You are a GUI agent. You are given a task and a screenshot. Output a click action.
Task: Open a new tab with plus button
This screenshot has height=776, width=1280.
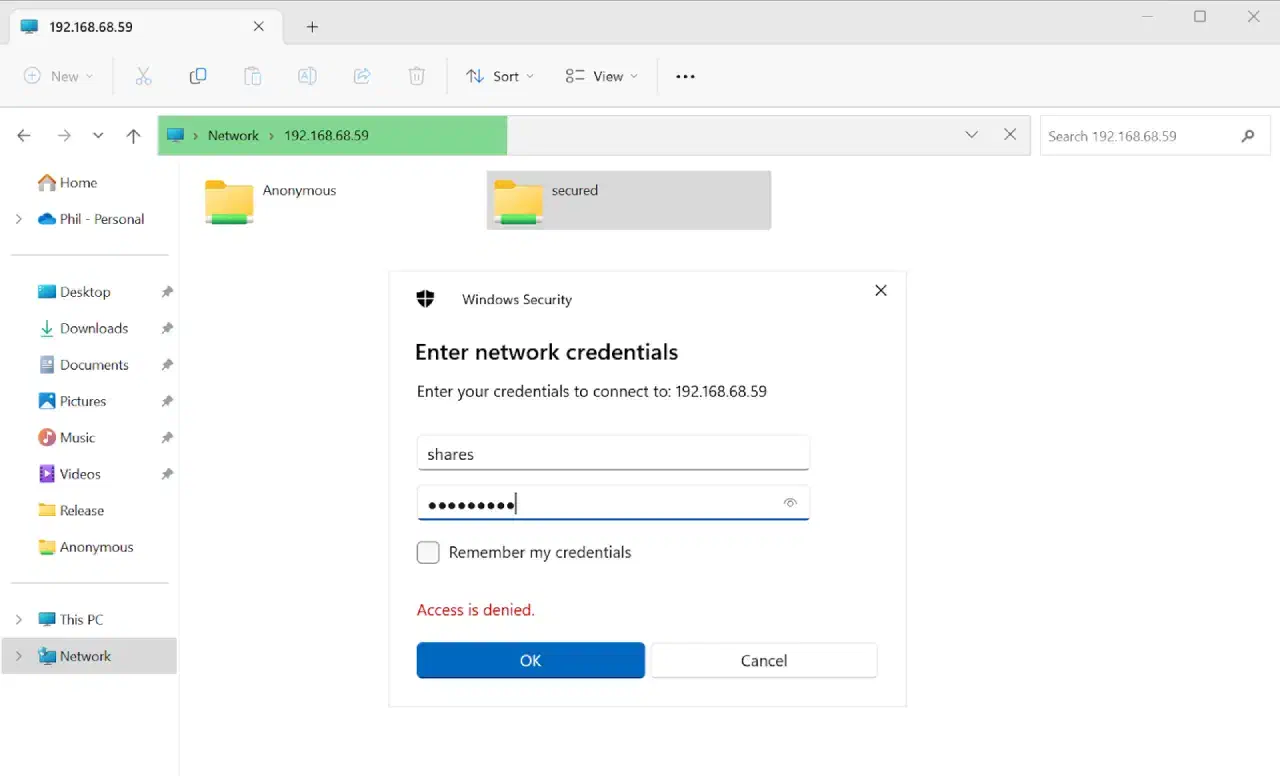pyautogui.click(x=312, y=27)
